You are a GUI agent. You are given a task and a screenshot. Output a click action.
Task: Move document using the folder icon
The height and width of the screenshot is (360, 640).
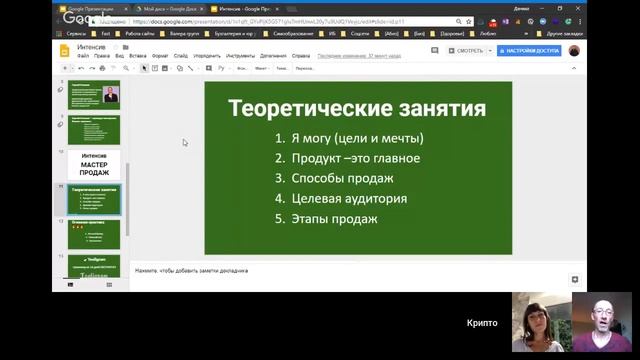pyautogui.click(x=126, y=47)
